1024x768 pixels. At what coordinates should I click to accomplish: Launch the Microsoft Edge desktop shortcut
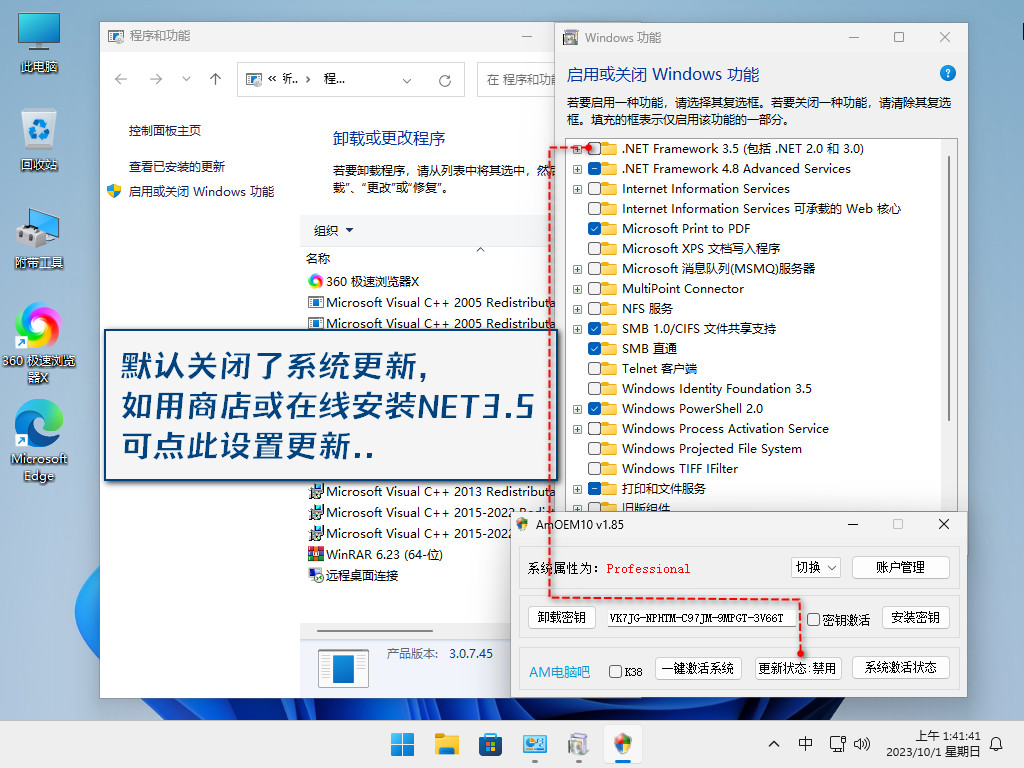pyautogui.click(x=39, y=442)
